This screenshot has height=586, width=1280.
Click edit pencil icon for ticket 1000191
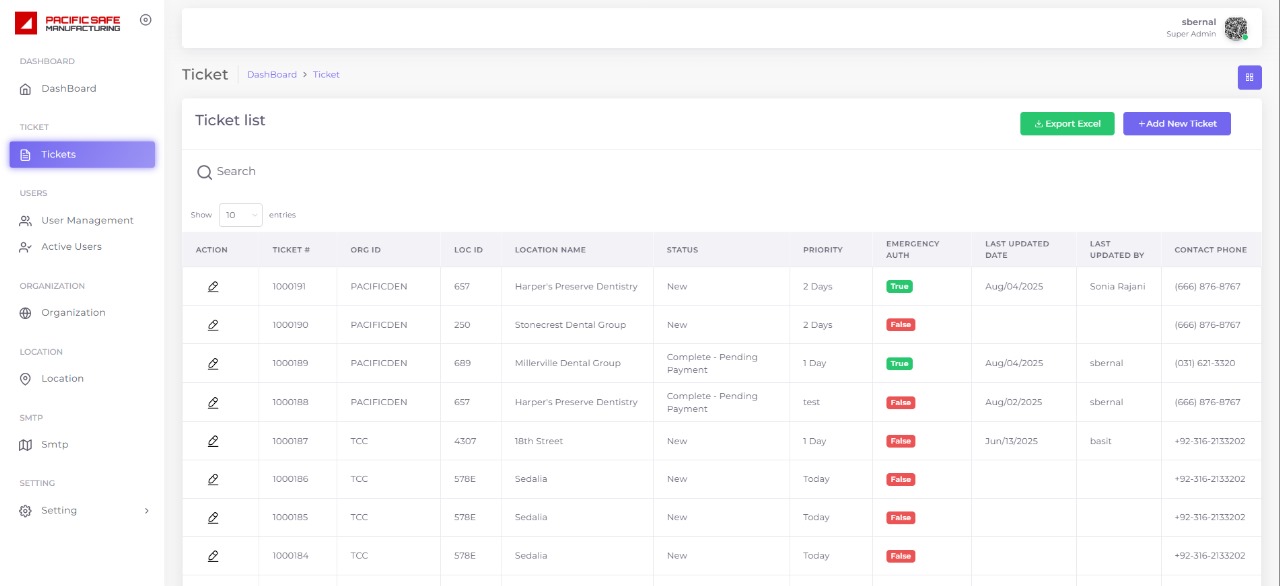click(212, 287)
